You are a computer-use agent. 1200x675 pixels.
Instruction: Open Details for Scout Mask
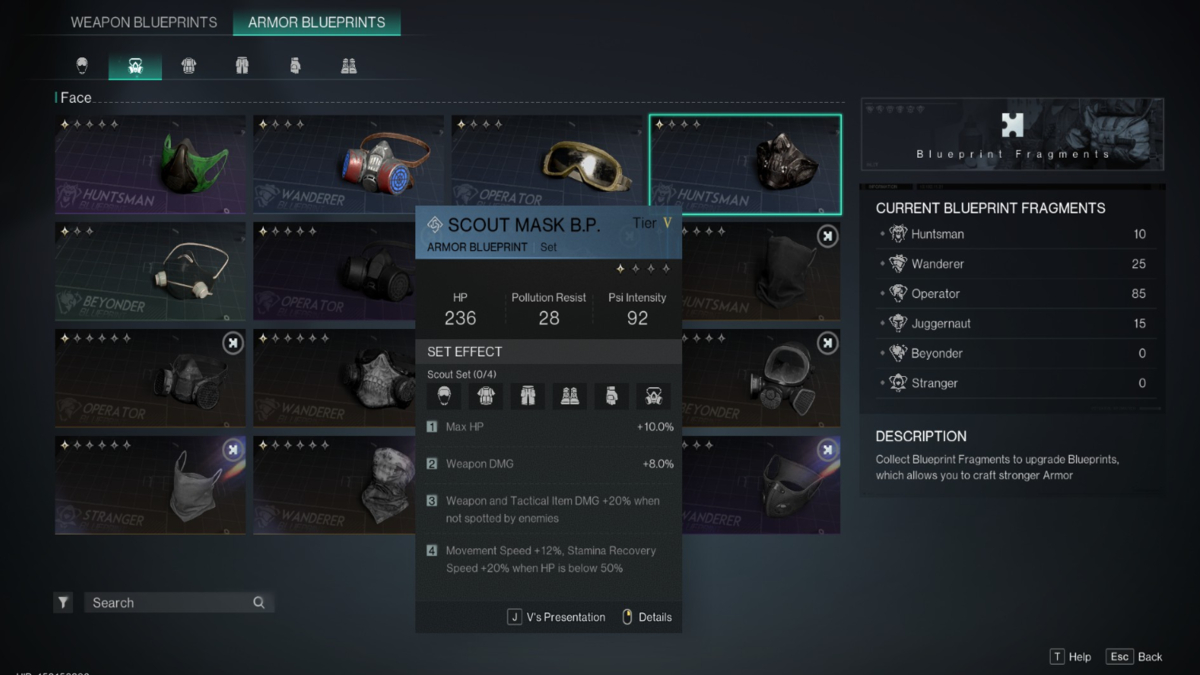point(647,617)
